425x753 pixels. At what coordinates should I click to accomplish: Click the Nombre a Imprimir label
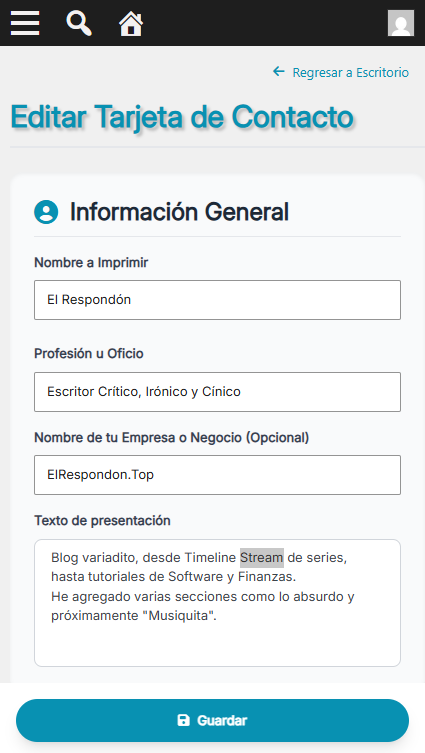pyautogui.click(x=91, y=263)
